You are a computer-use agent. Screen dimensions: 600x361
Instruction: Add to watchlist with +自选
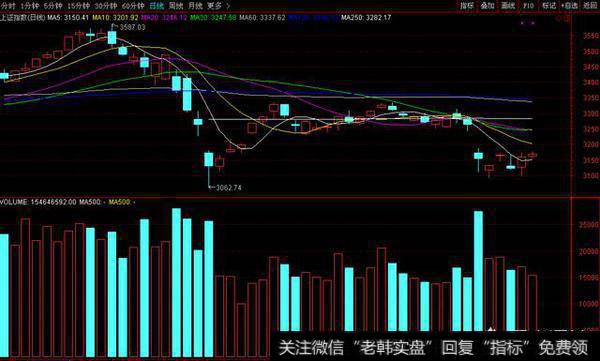(569, 5)
